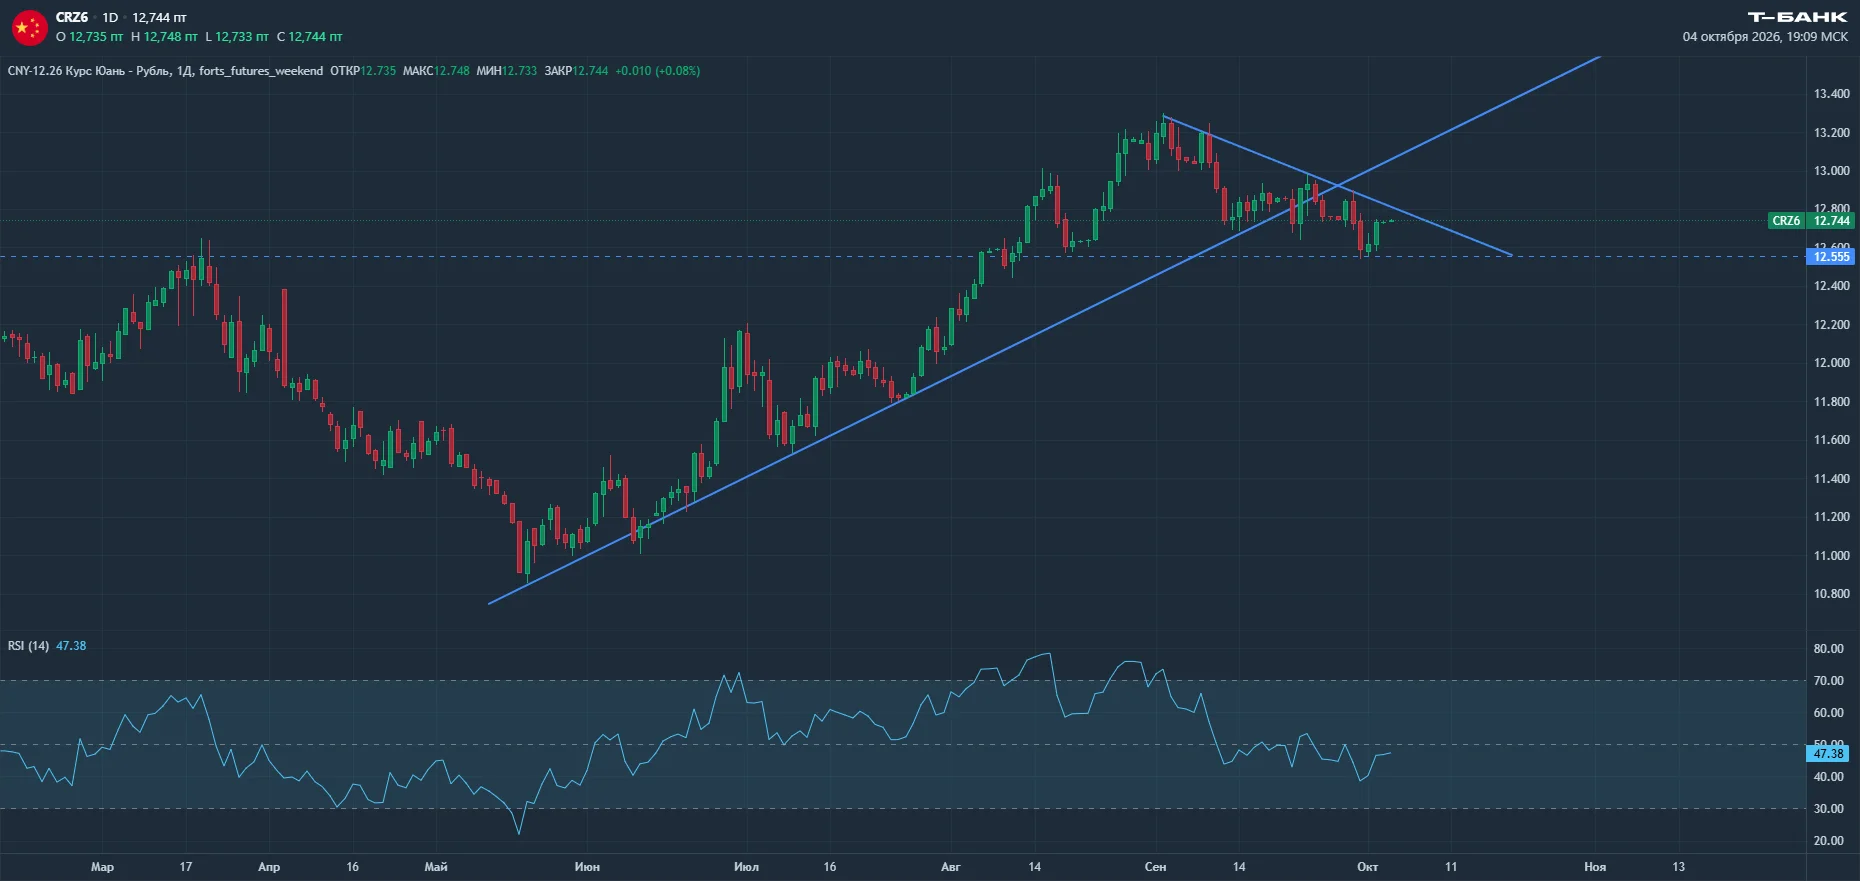The image size is (1860, 881).
Task: Click the 'Июл' month label on time axis
Action: [x=746, y=867]
